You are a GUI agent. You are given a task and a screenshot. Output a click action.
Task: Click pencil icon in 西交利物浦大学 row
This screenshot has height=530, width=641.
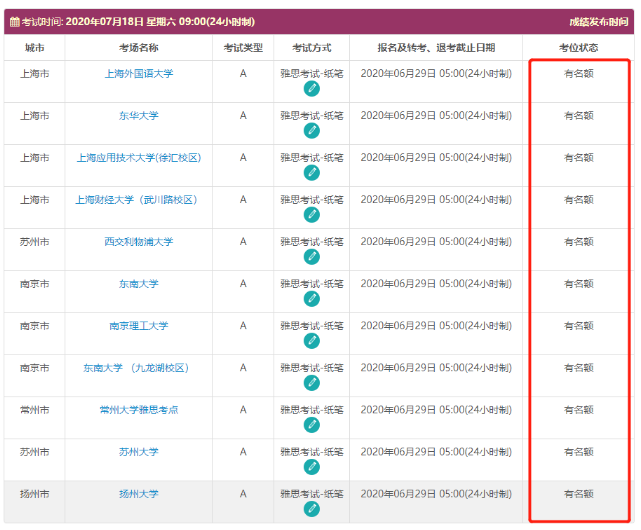[312, 257]
